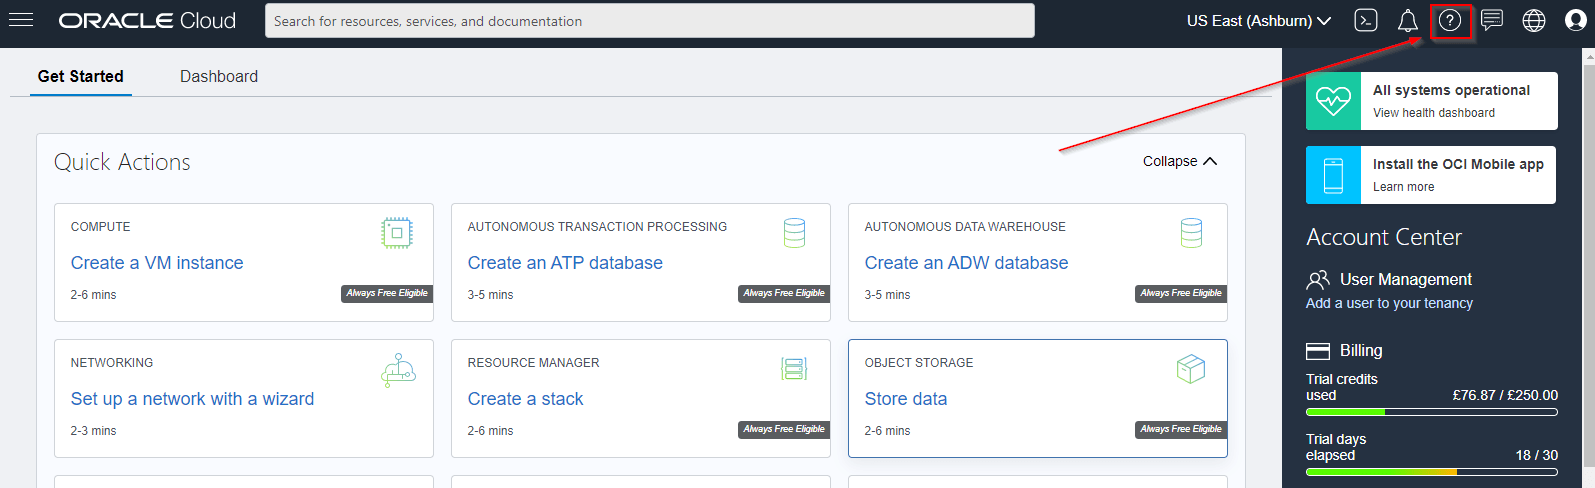Viewport: 1595px width, 488px height.
Task: Expand the US East (Ashburn) region dropdown
Action: [1258, 21]
